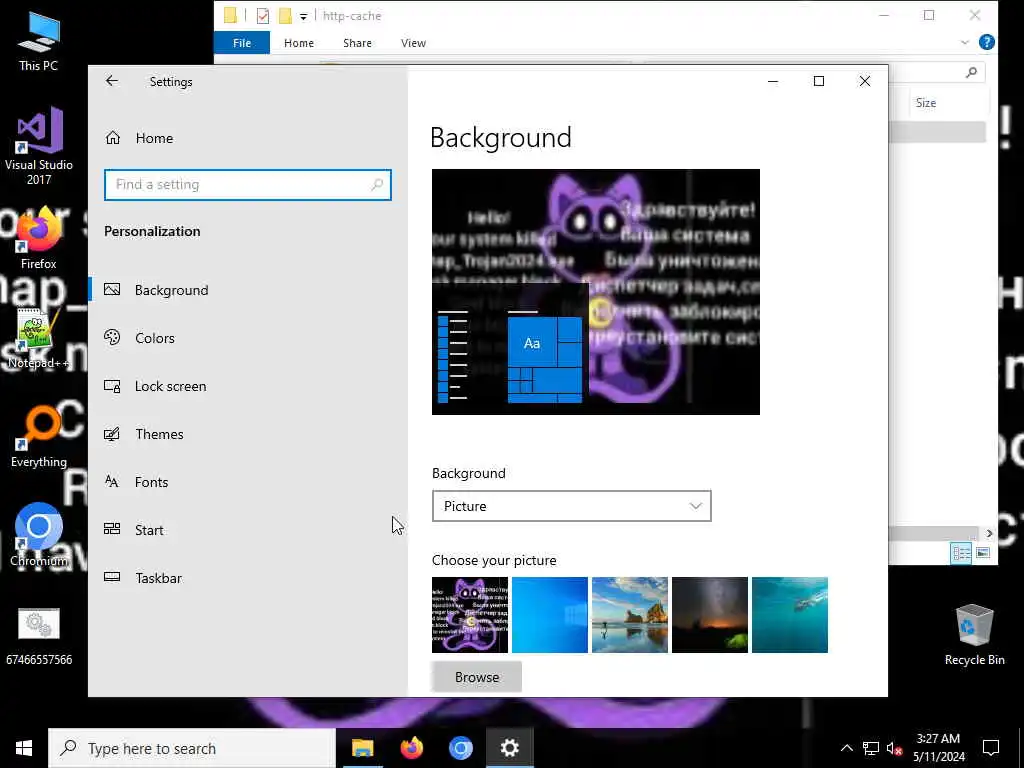Click the Browse button
This screenshot has height=768, width=1024.
477,677
